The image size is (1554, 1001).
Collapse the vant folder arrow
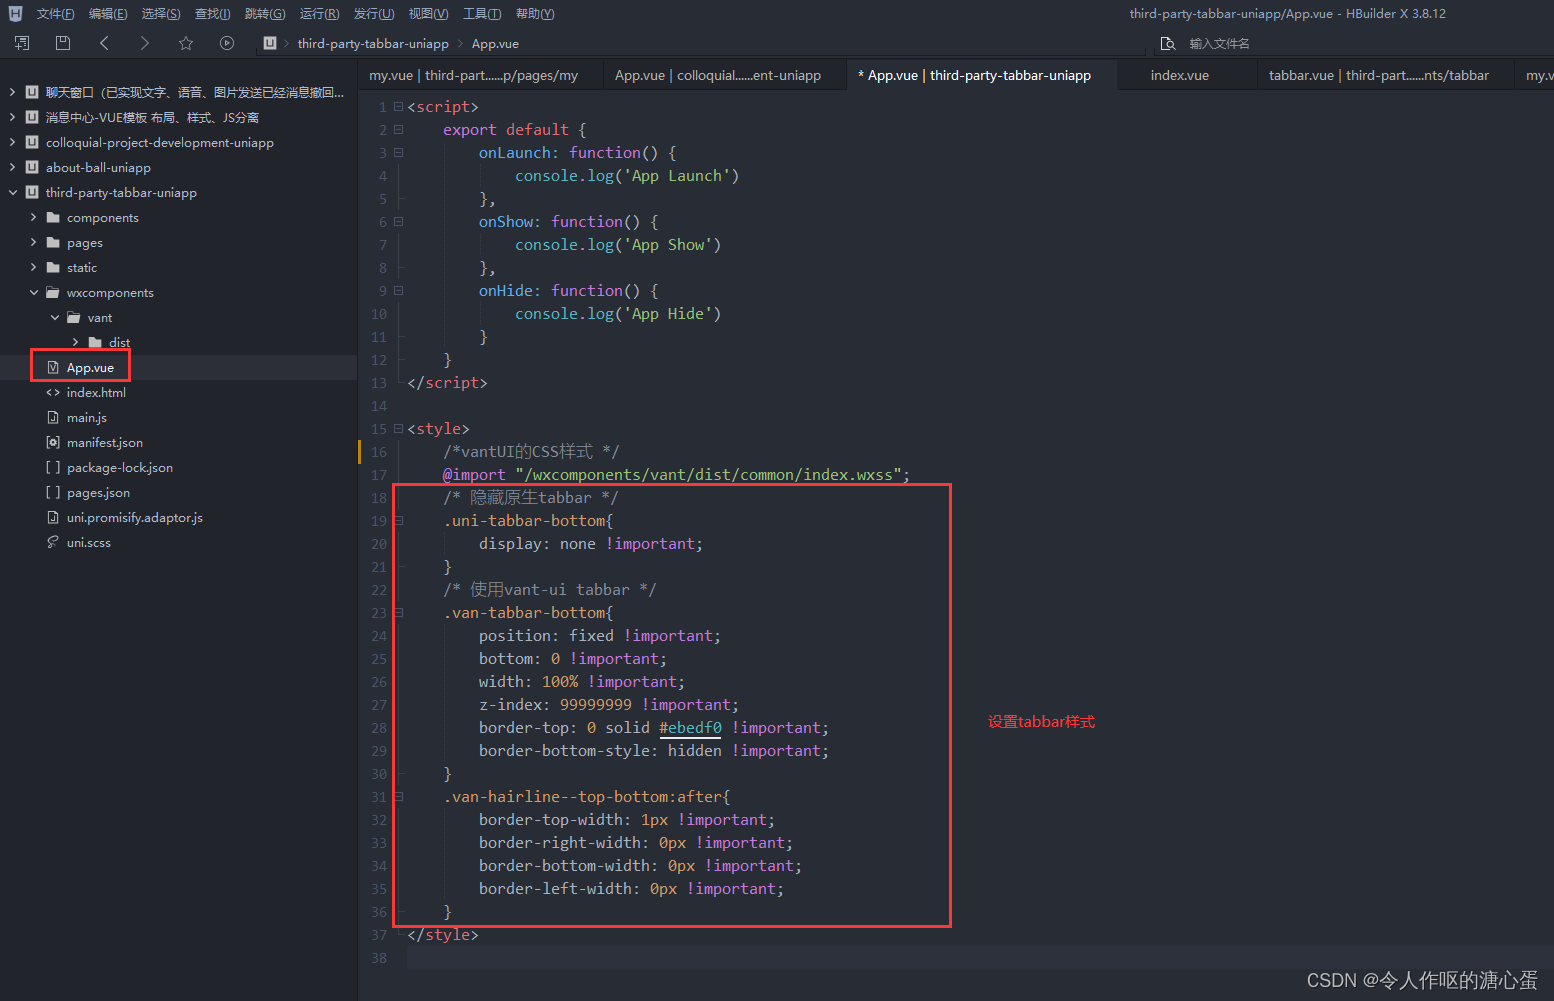coord(54,317)
